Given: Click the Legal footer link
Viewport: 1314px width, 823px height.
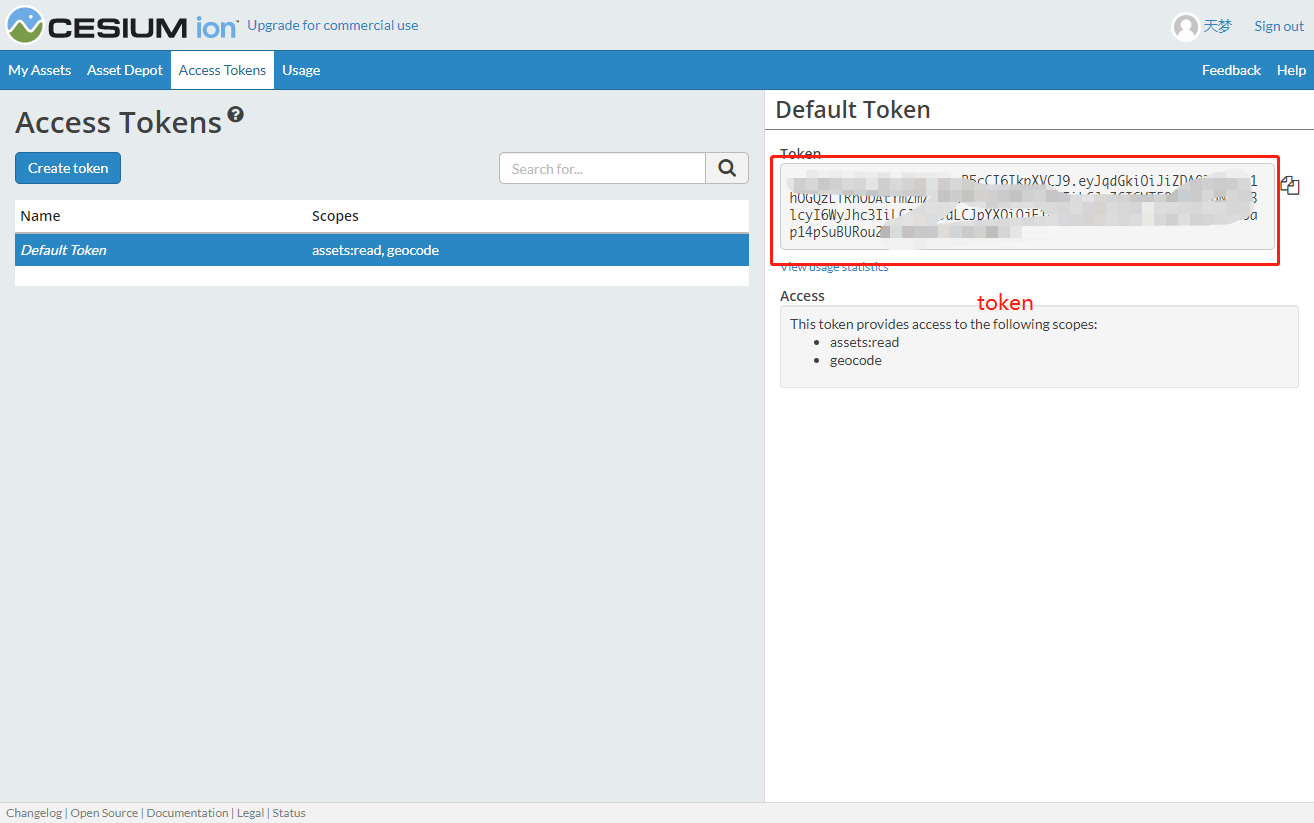Looking at the screenshot, I should coord(250,813).
